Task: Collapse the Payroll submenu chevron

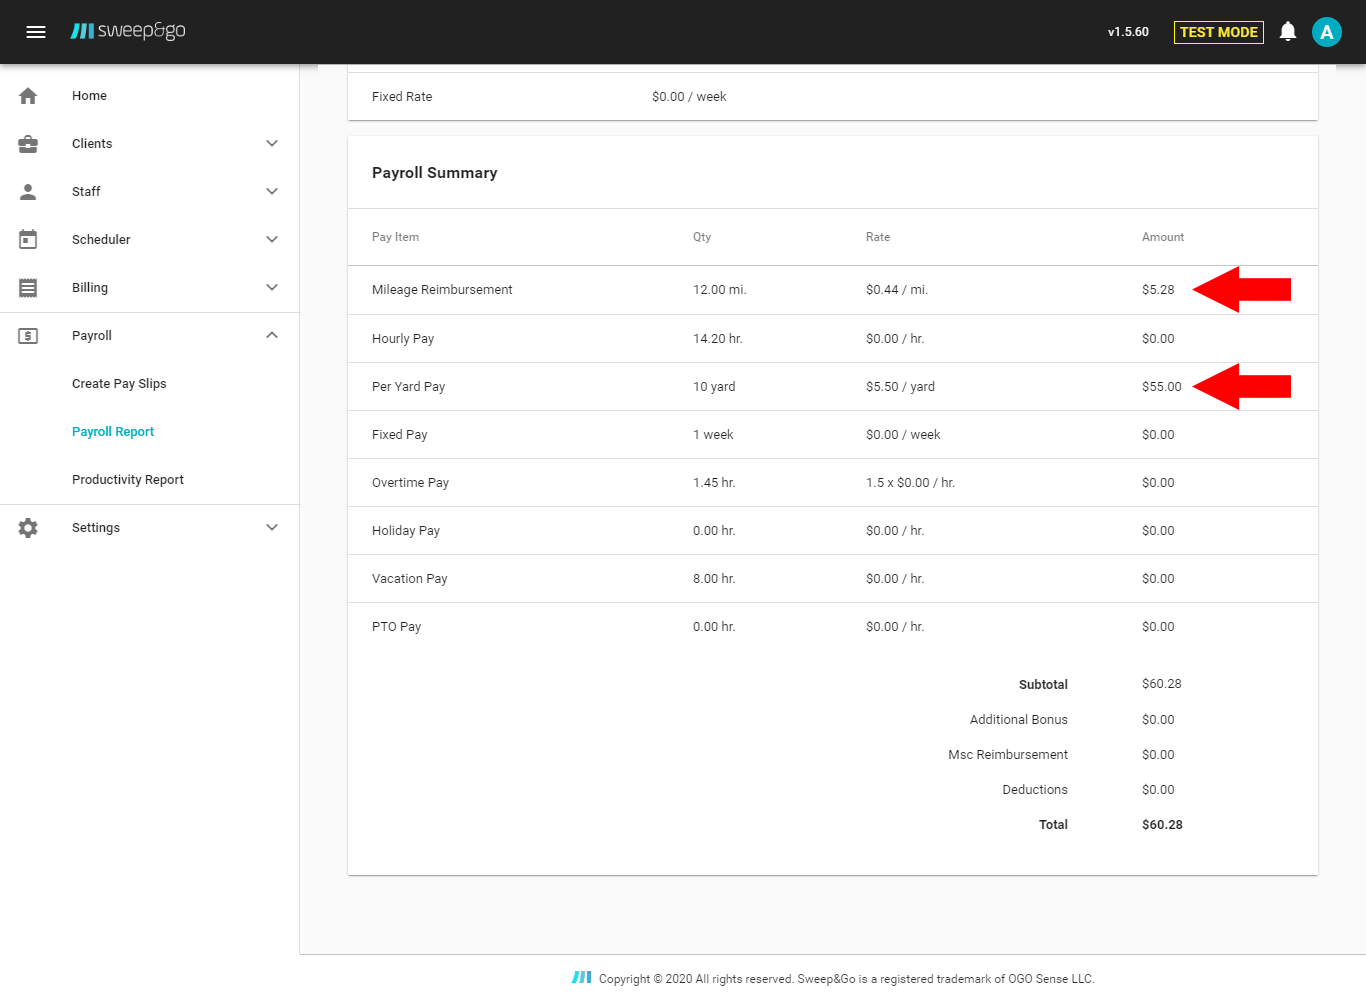Action: point(272,336)
